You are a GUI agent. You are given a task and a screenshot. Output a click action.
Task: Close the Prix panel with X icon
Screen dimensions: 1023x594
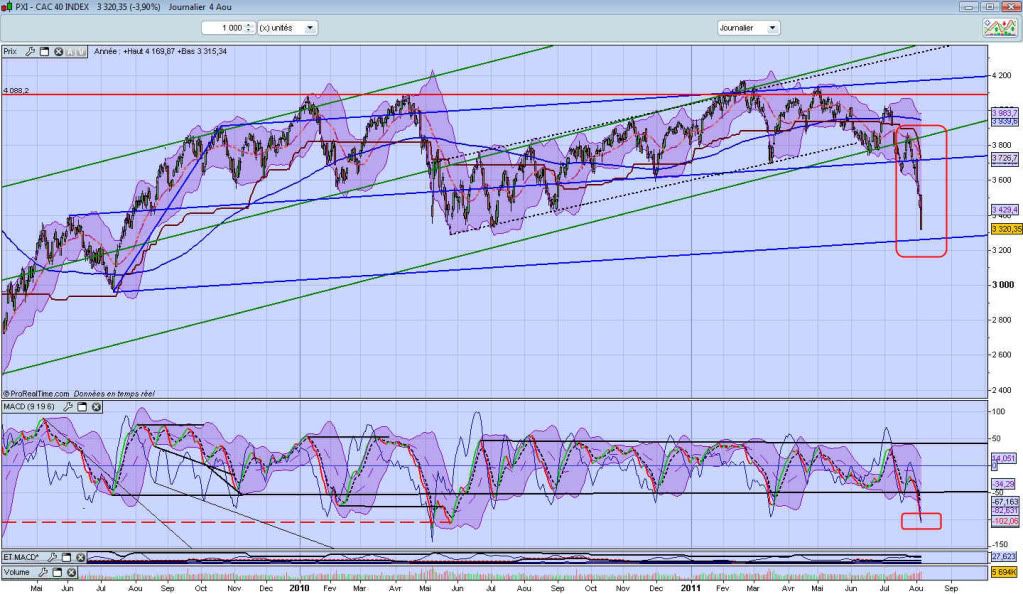(58, 51)
